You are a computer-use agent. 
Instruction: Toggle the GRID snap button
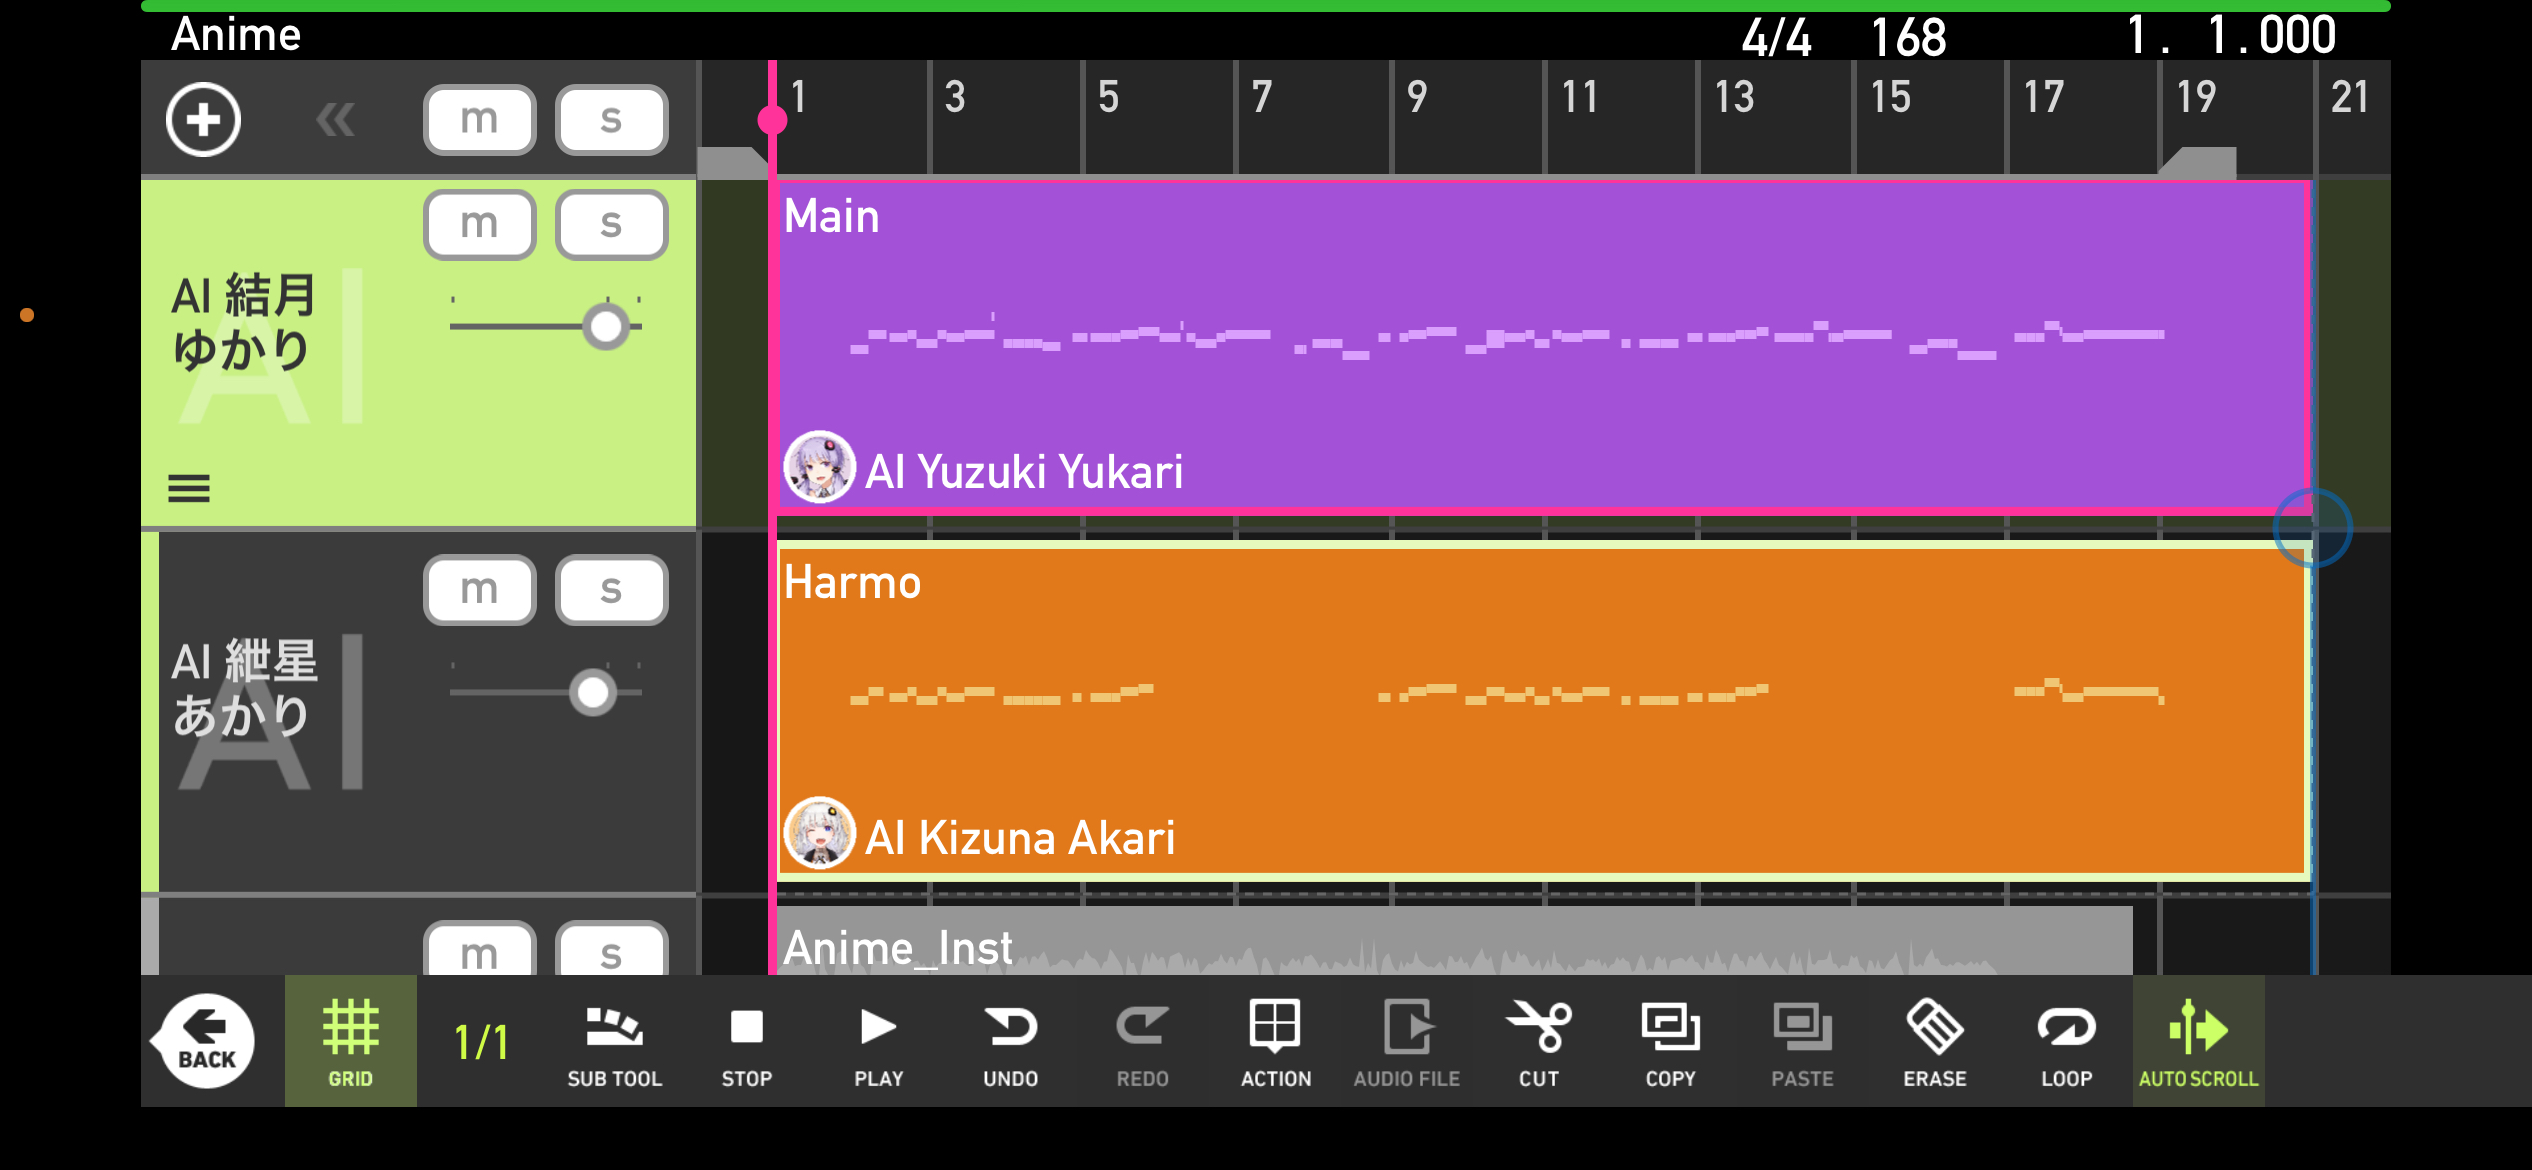point(350,1043)
